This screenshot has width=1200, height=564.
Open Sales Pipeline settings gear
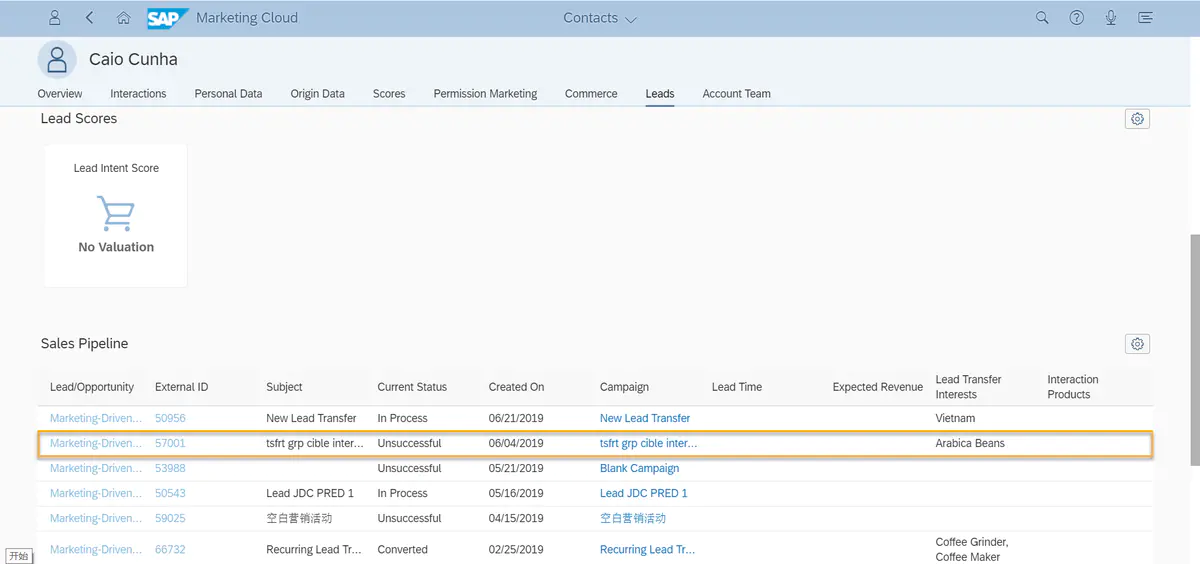tap(1137, 344)
